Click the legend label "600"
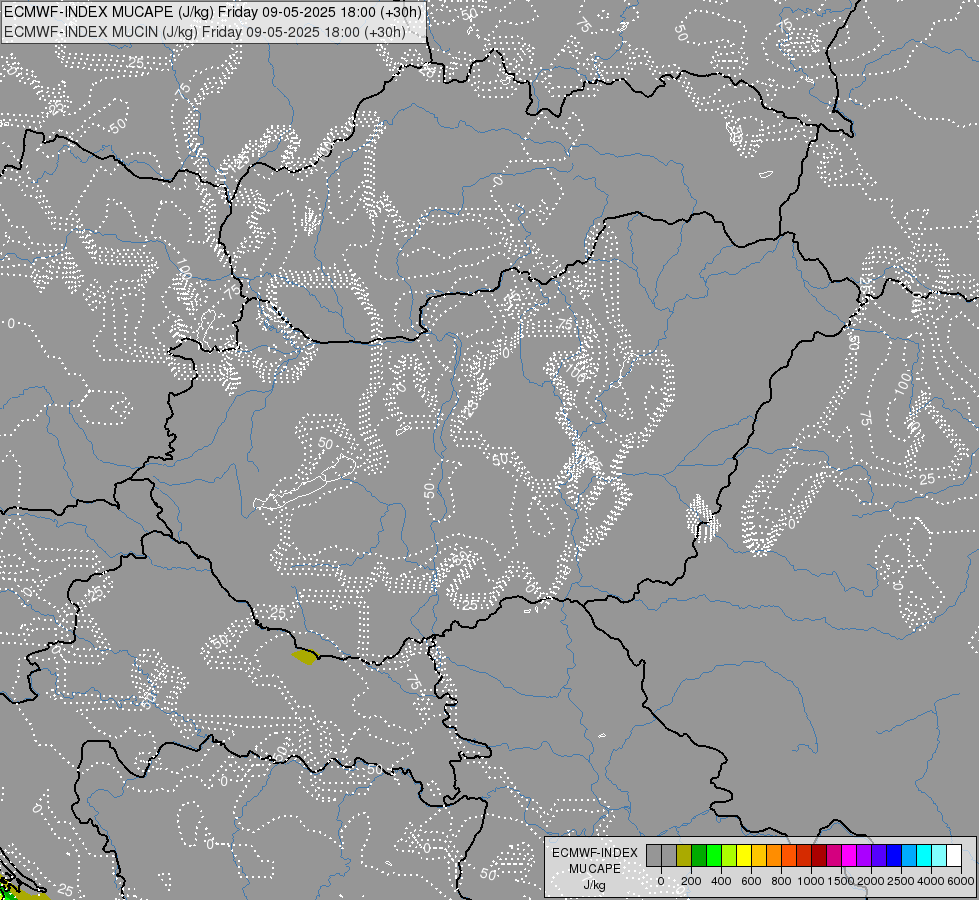The width and height of the screenshot is (979, 900). pyautogui.click(x=751, y=881)
